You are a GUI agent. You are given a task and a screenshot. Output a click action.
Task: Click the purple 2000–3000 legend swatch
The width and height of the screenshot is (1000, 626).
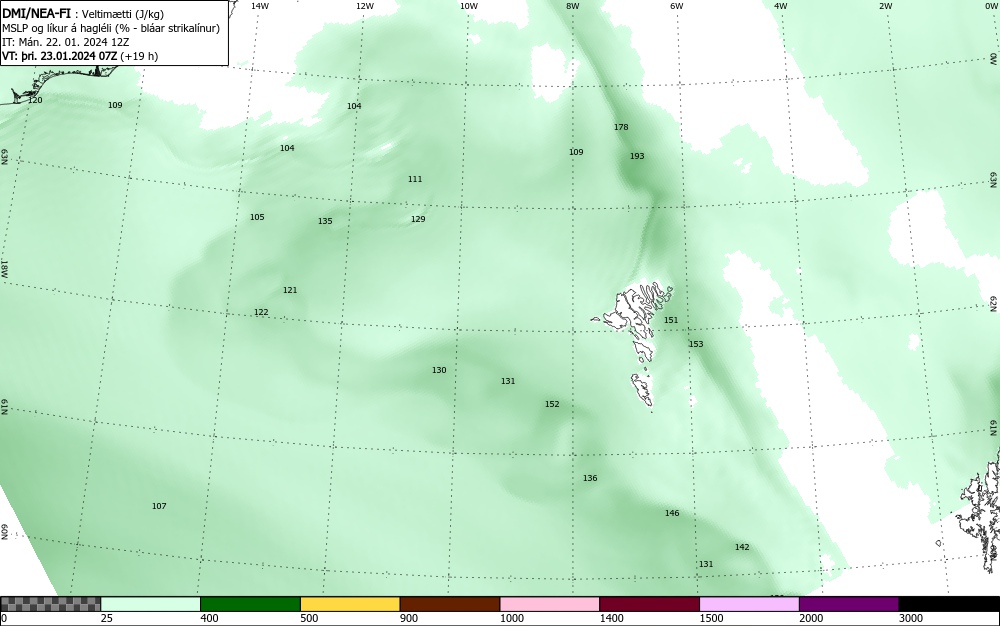(x=849, y=604)
